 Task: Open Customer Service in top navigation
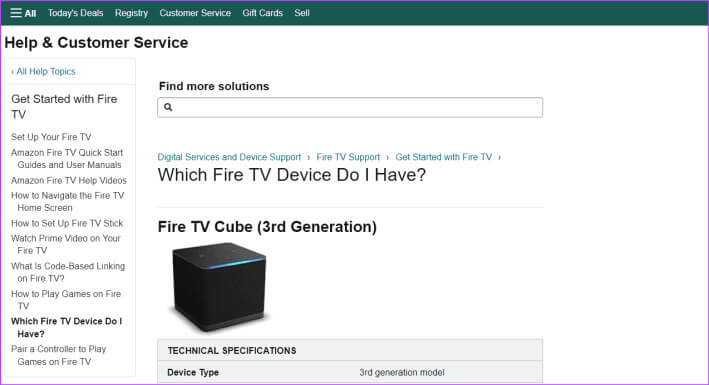[195, 13]
